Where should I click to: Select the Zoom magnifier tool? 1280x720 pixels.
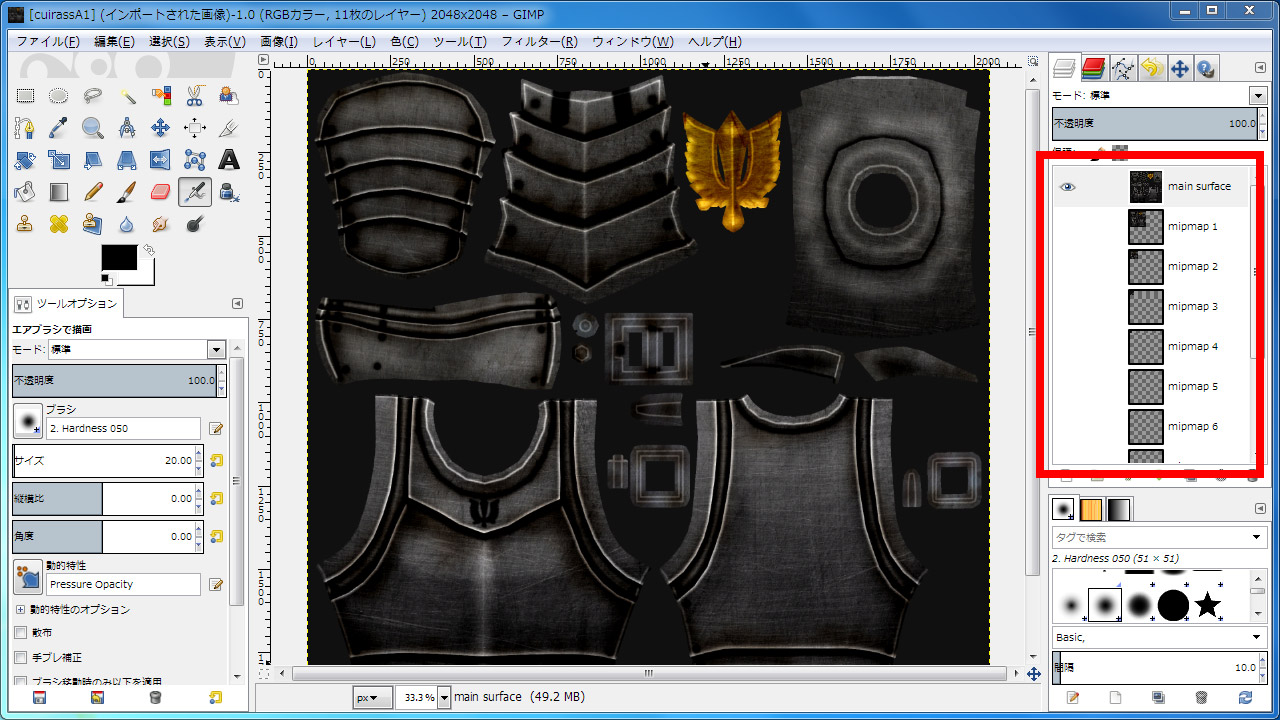point(93,128)
